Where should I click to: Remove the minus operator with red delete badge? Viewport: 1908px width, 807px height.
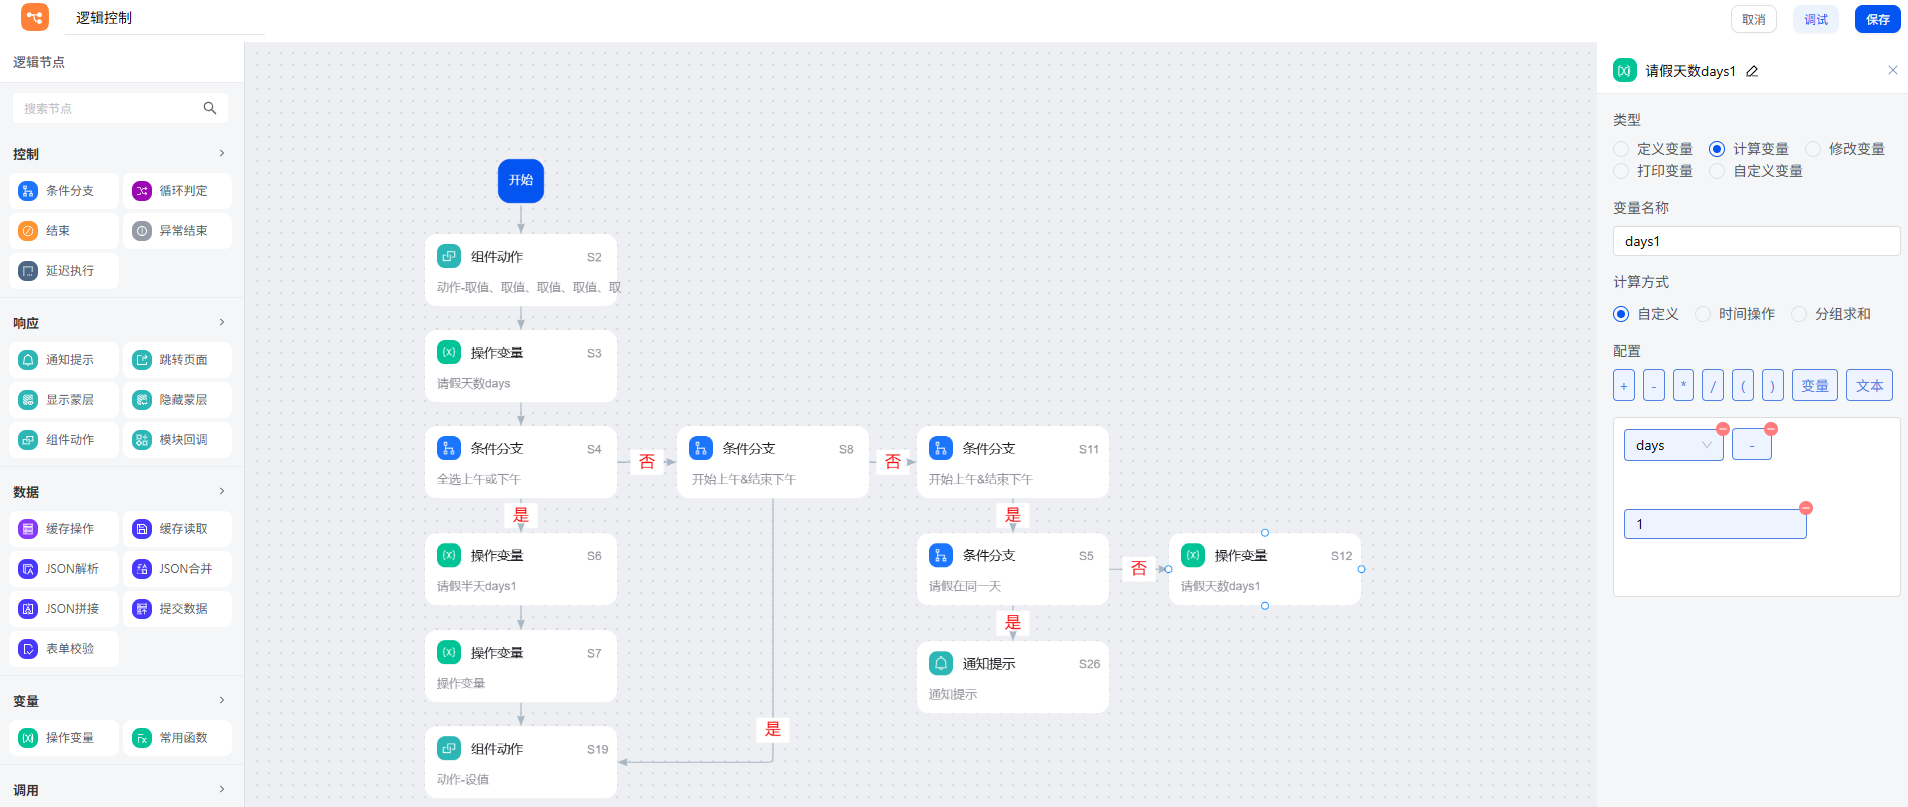1771,429
